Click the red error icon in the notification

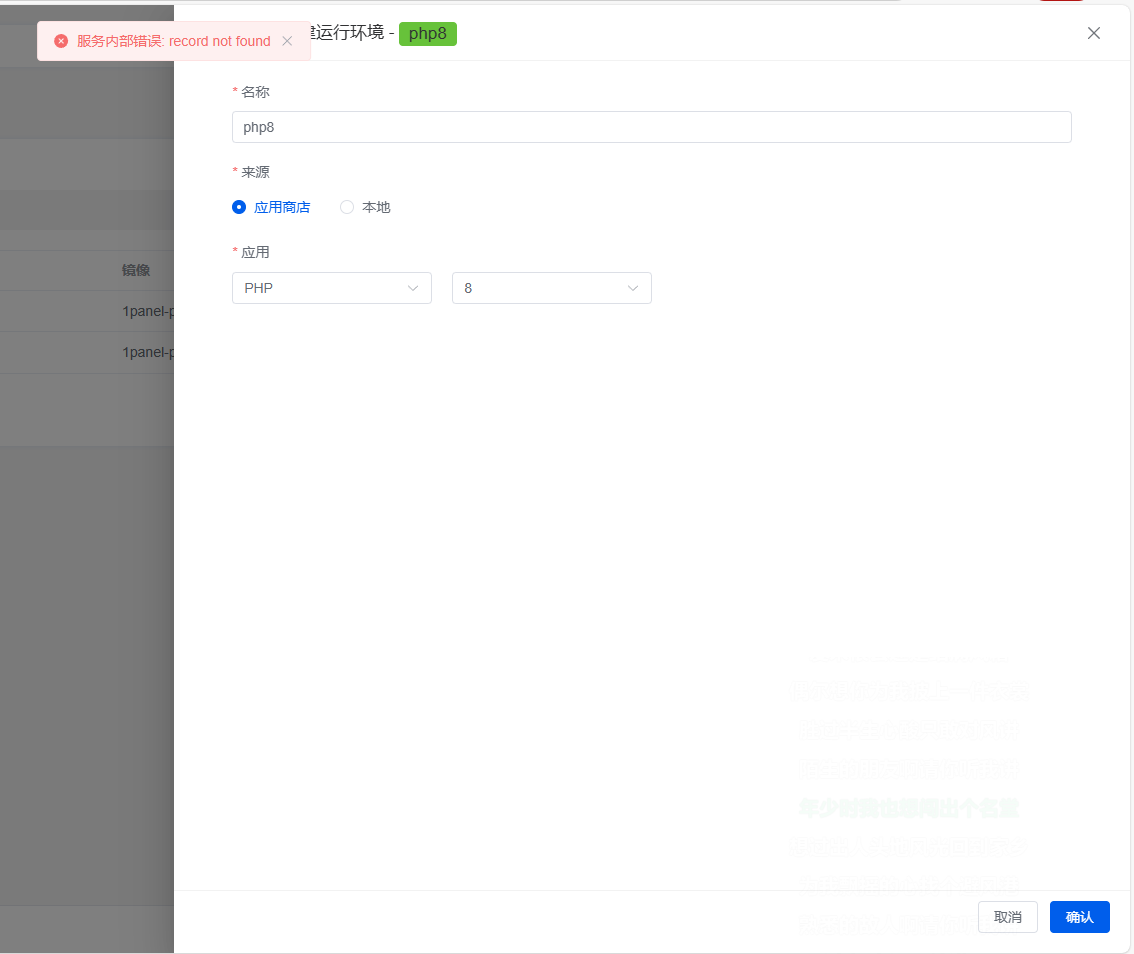[x=61, y=41]
